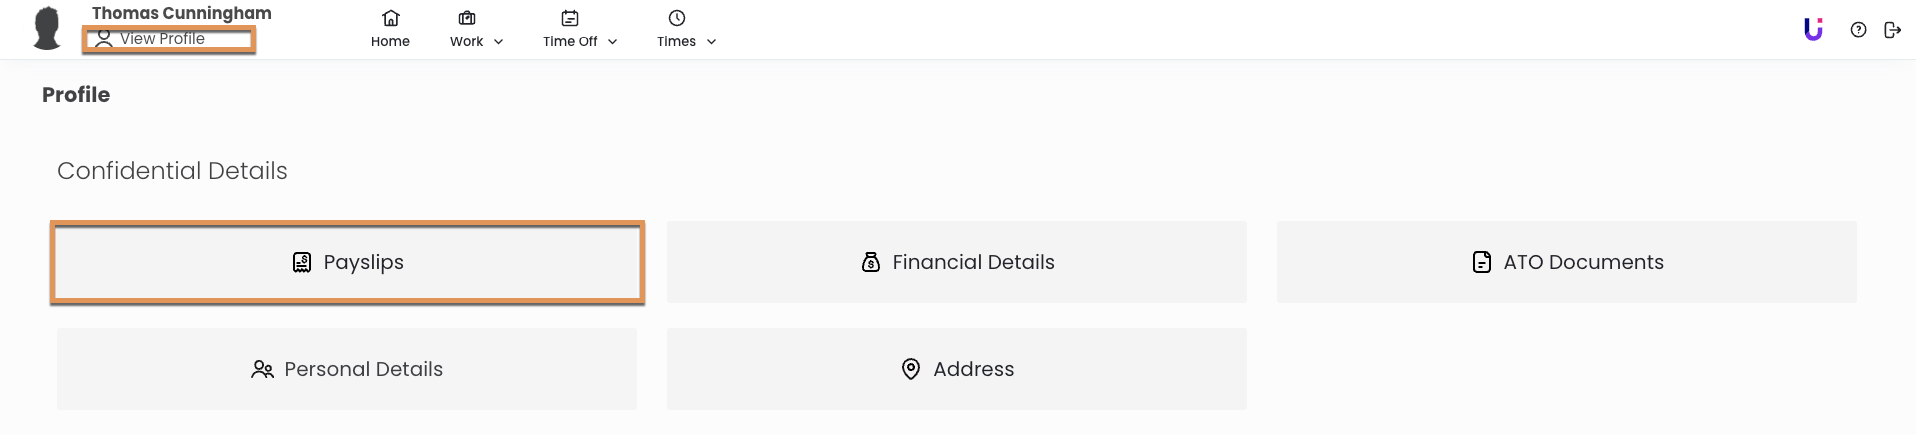Viewport: 1916px width, 435px height.
Task: Expand the Times dropdown chevron
Action: pos(712,42)
